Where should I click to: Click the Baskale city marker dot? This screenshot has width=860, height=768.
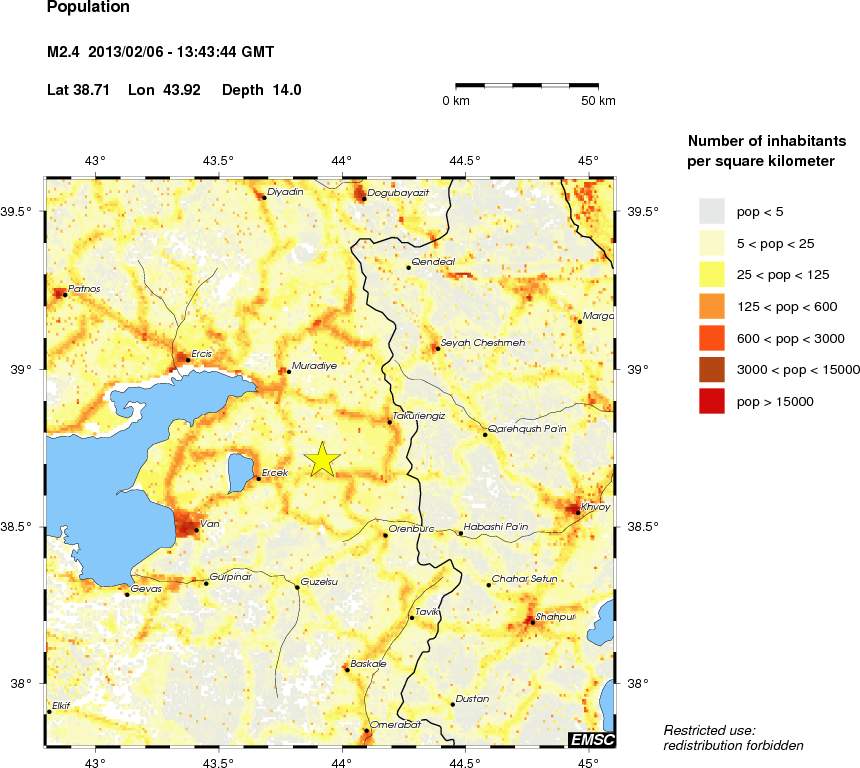tap(347, 669)
